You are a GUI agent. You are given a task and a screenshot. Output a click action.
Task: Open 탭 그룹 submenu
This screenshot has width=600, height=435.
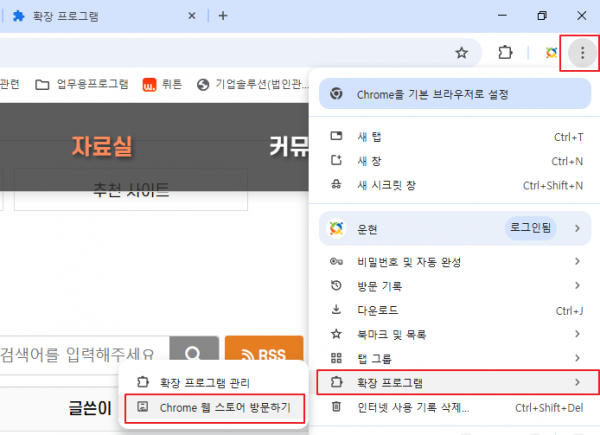click(455, 358)
